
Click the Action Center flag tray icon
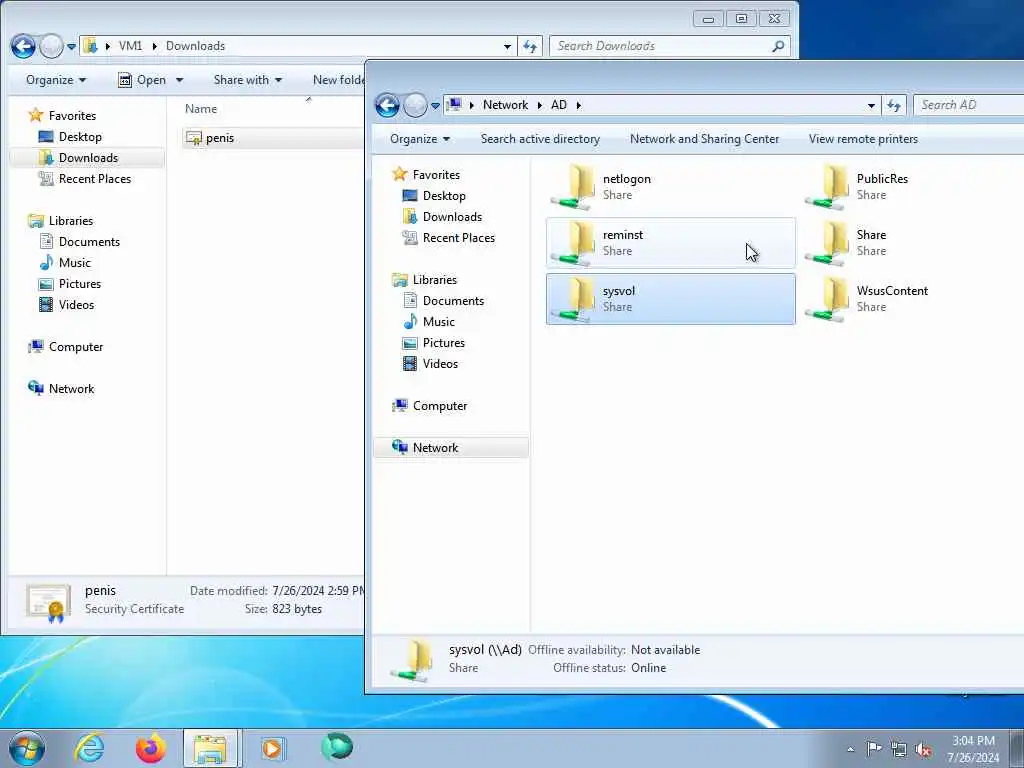point(873,748)
